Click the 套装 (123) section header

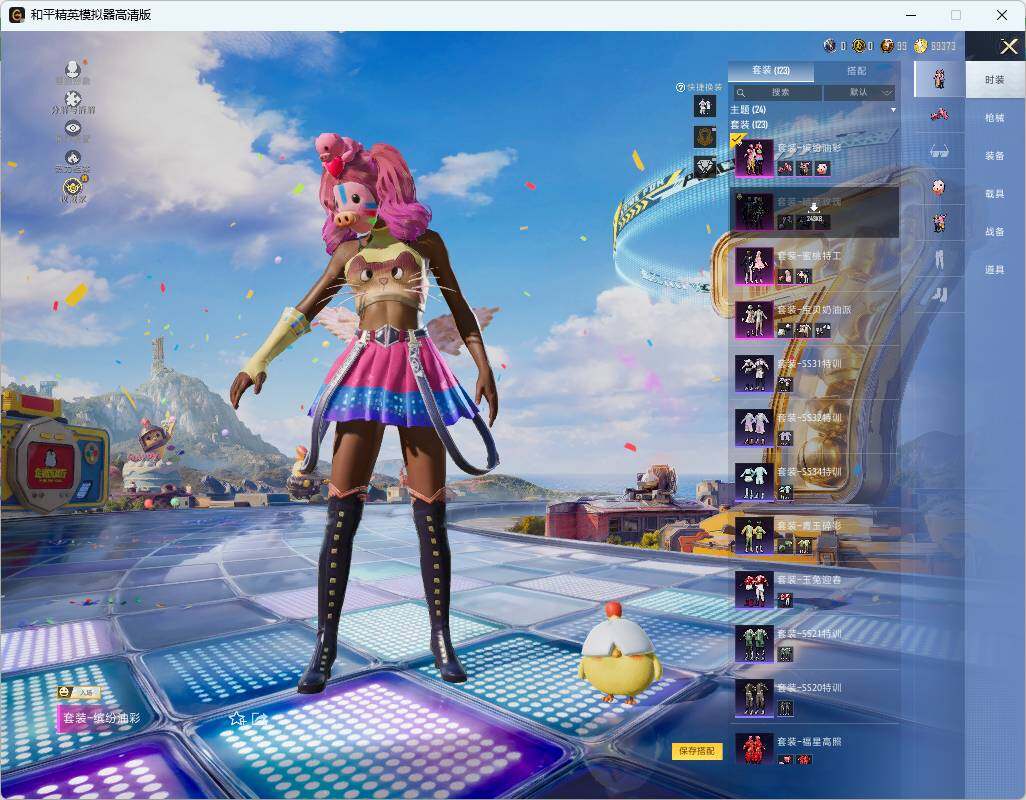[749, 124]
